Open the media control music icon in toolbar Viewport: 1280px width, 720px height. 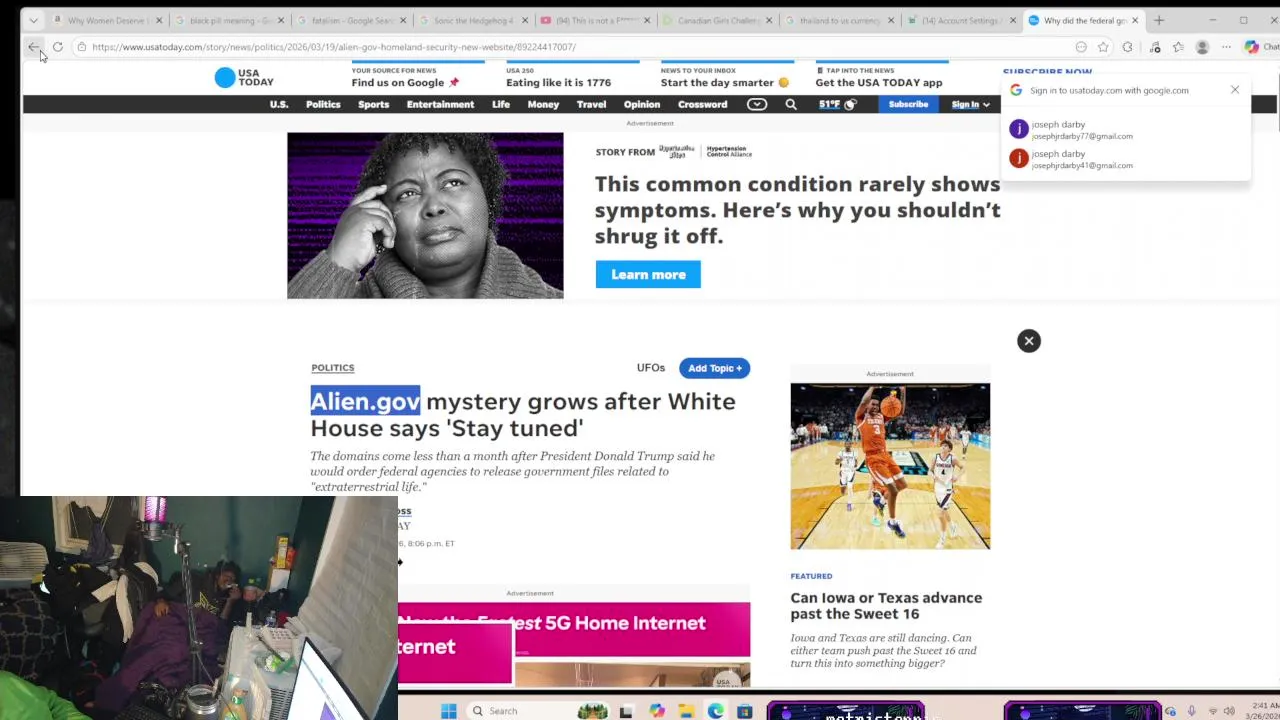pos(1155,47)
